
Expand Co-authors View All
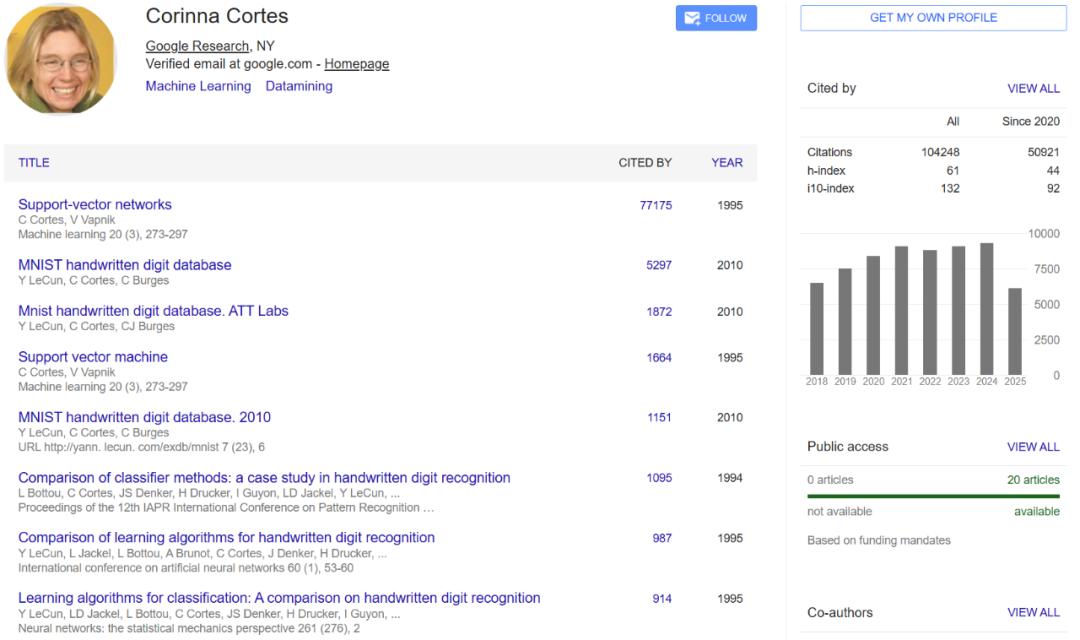click(1033, 612)
